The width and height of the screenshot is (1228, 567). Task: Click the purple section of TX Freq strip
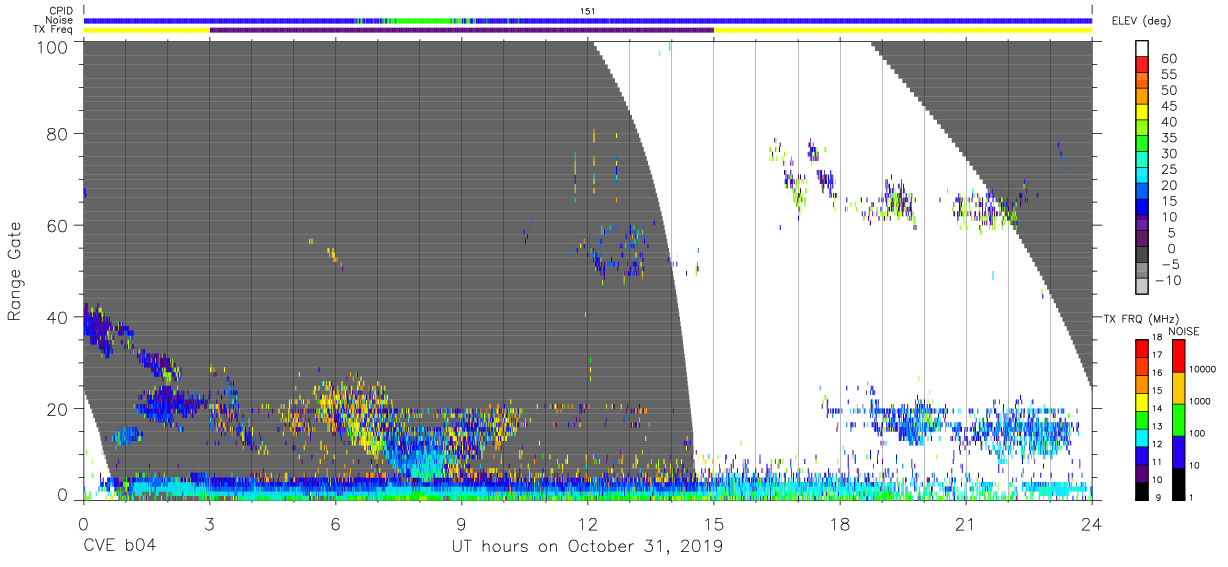(461, 30)
